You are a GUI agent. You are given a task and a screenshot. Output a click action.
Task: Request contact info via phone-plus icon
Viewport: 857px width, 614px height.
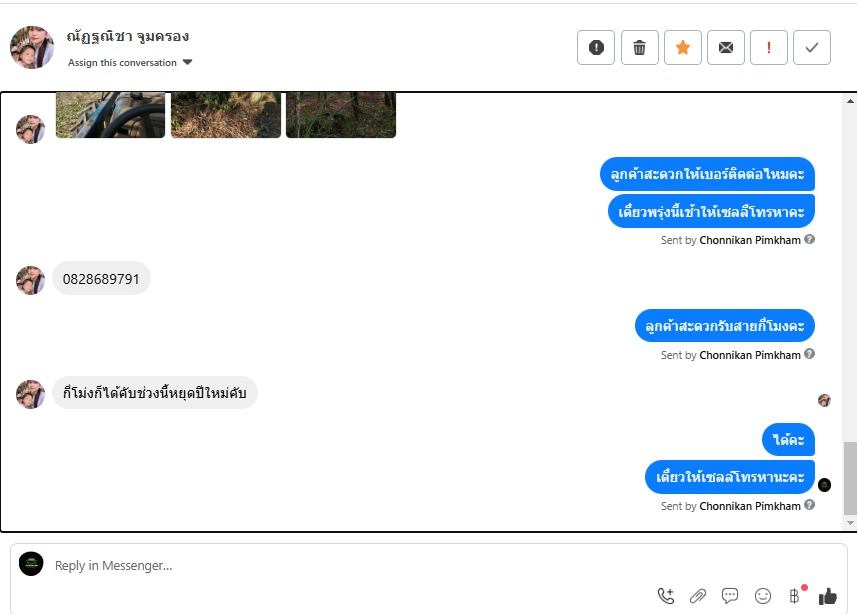pos(666,596)
